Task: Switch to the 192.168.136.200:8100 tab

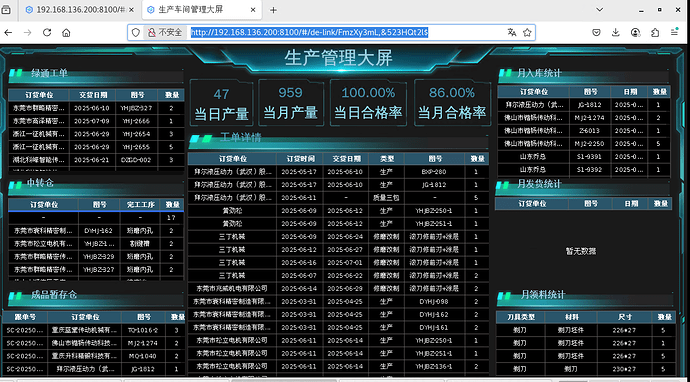Action: (x=80, y=10)
